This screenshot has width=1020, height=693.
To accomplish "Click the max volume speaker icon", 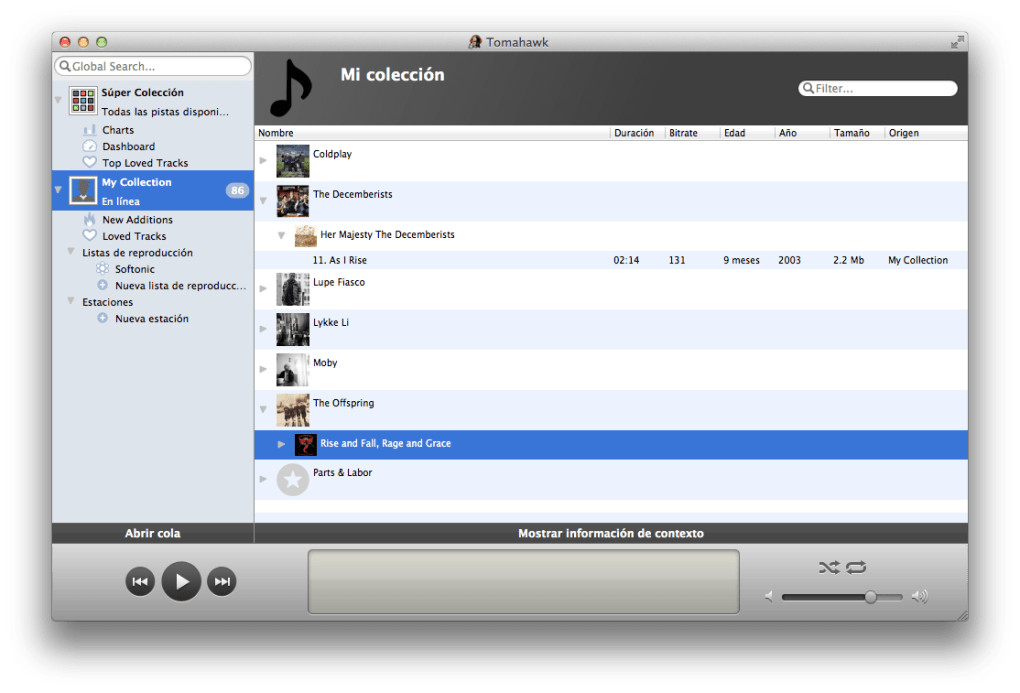I will point(920,596).
